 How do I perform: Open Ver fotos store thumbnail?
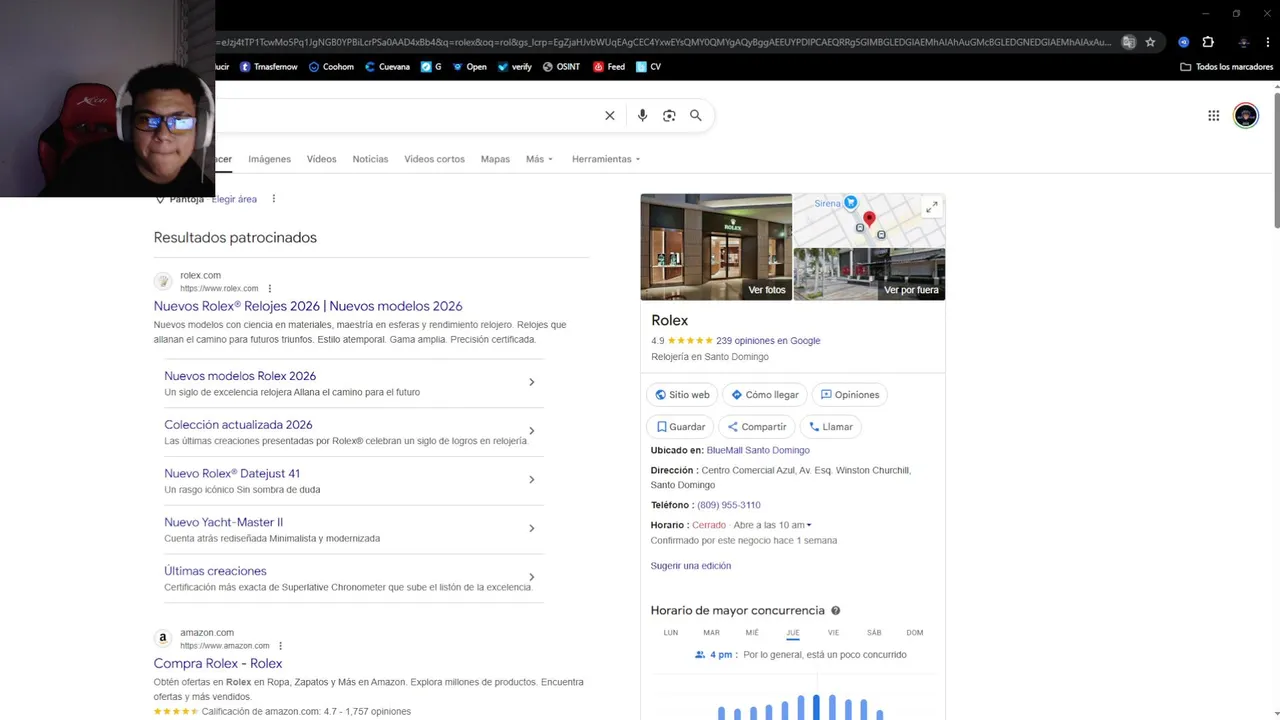tap(716, 247)
